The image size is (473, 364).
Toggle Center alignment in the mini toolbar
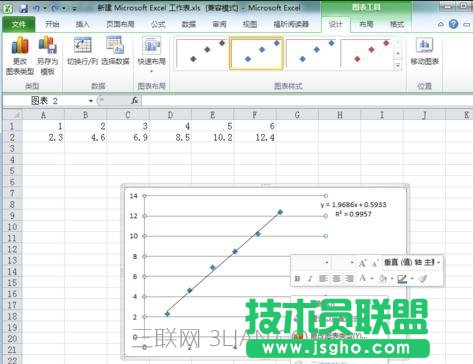click(x=336, y=278)
